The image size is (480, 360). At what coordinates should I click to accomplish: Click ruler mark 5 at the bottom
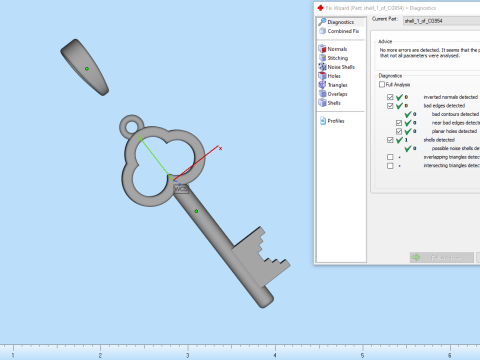362,355
